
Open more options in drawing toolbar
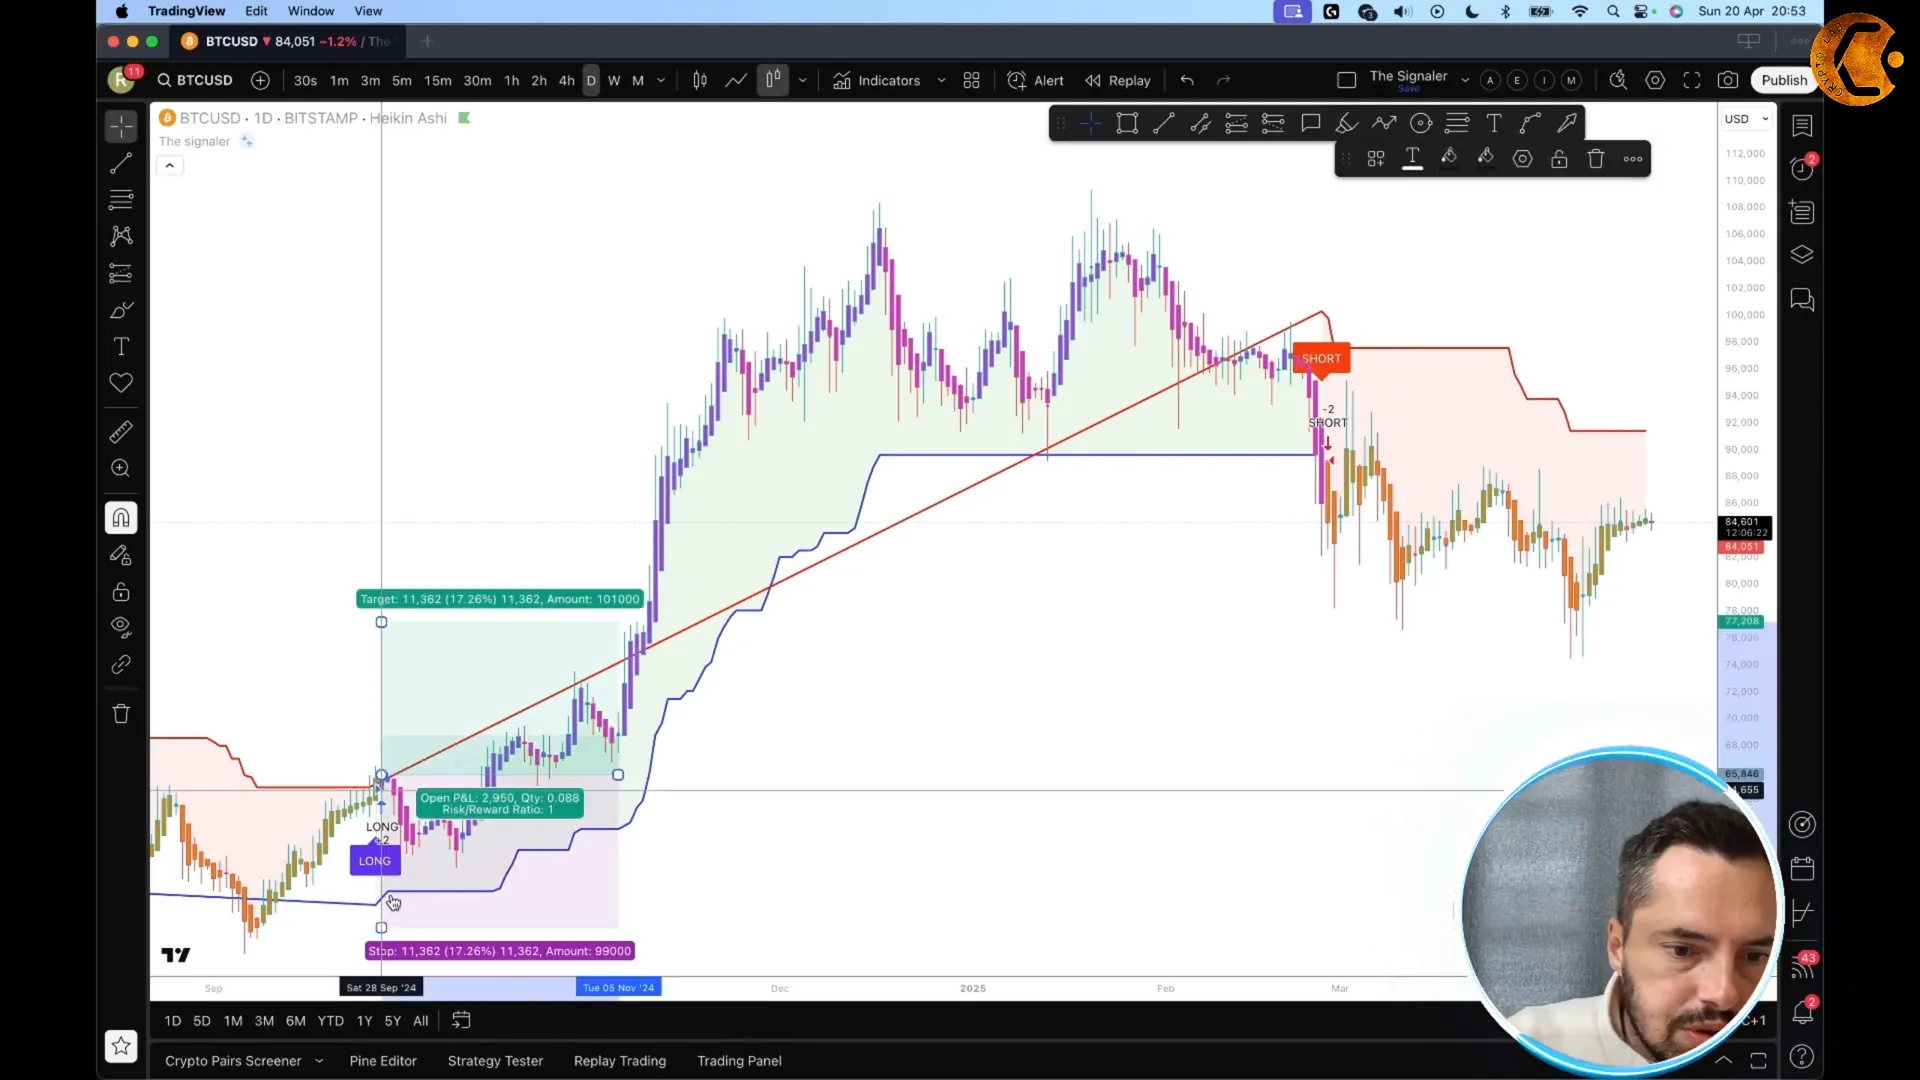click(1633, 159)
